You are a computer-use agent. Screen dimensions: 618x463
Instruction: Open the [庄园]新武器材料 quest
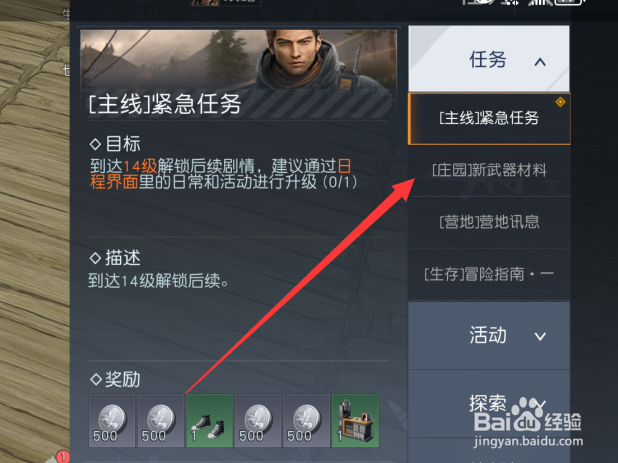(489, 171)
